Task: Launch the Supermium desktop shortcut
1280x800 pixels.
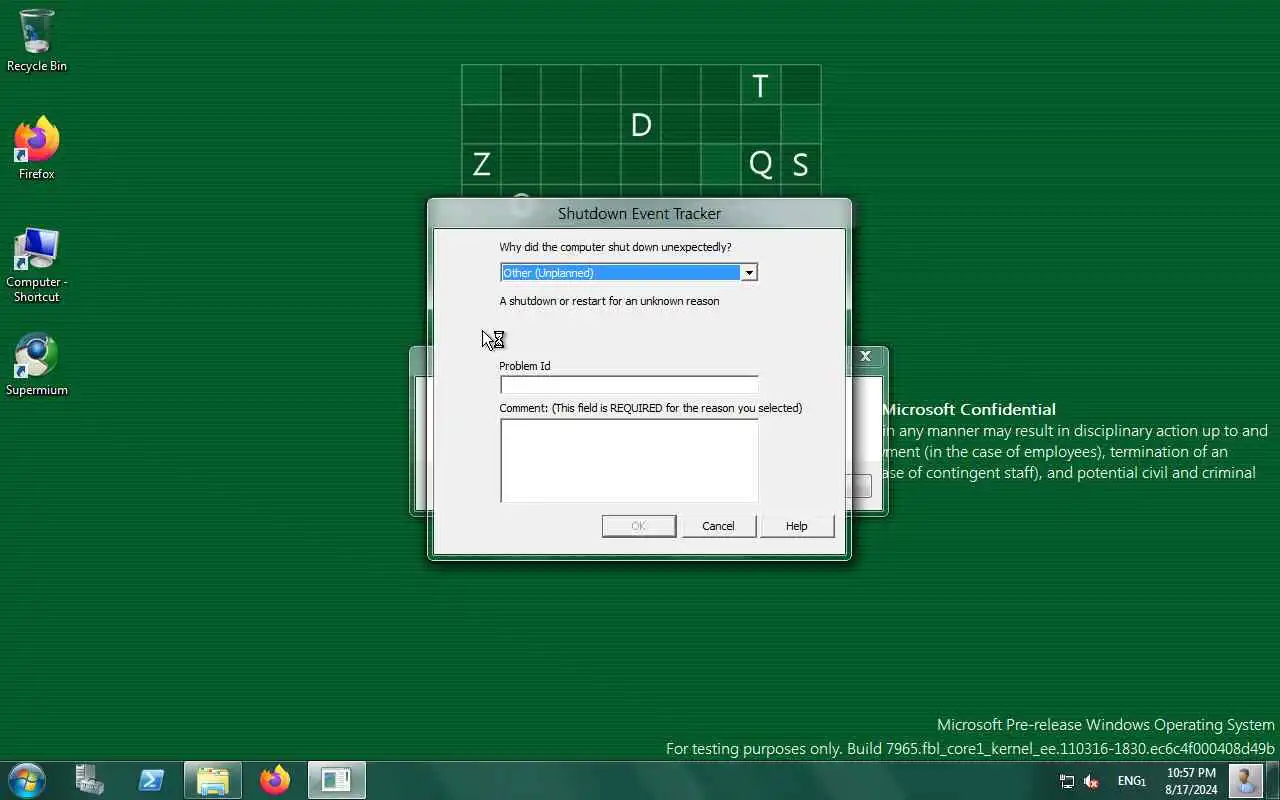Action: click(37, 365)
